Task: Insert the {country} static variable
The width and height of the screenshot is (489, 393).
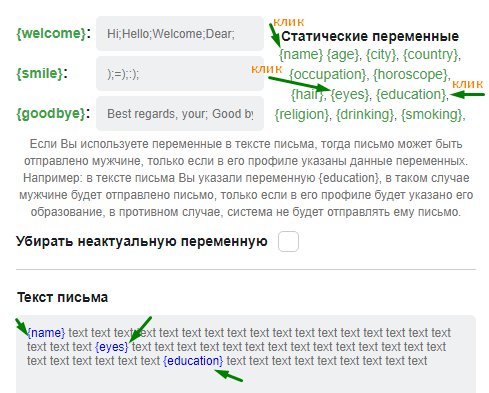Action: tap(430, 54)
